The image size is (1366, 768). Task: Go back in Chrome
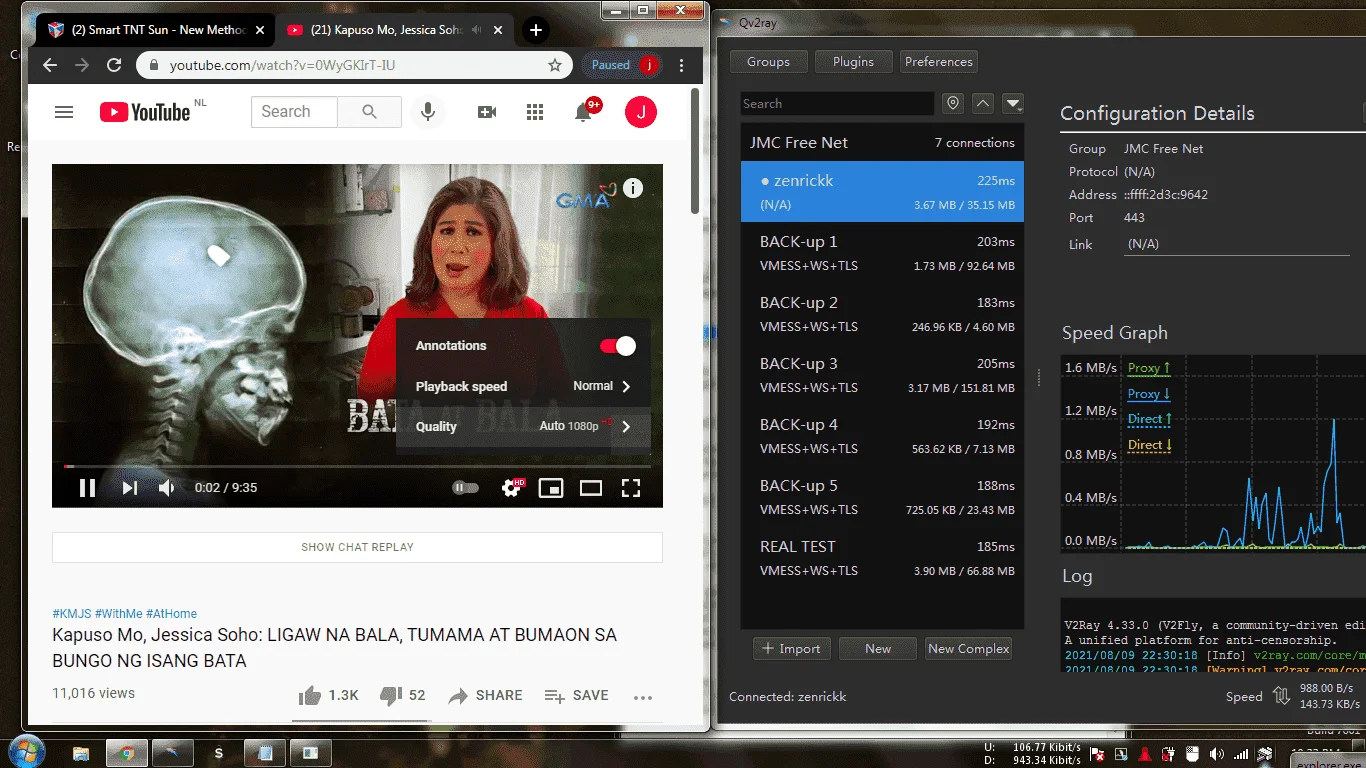point(50,65)
